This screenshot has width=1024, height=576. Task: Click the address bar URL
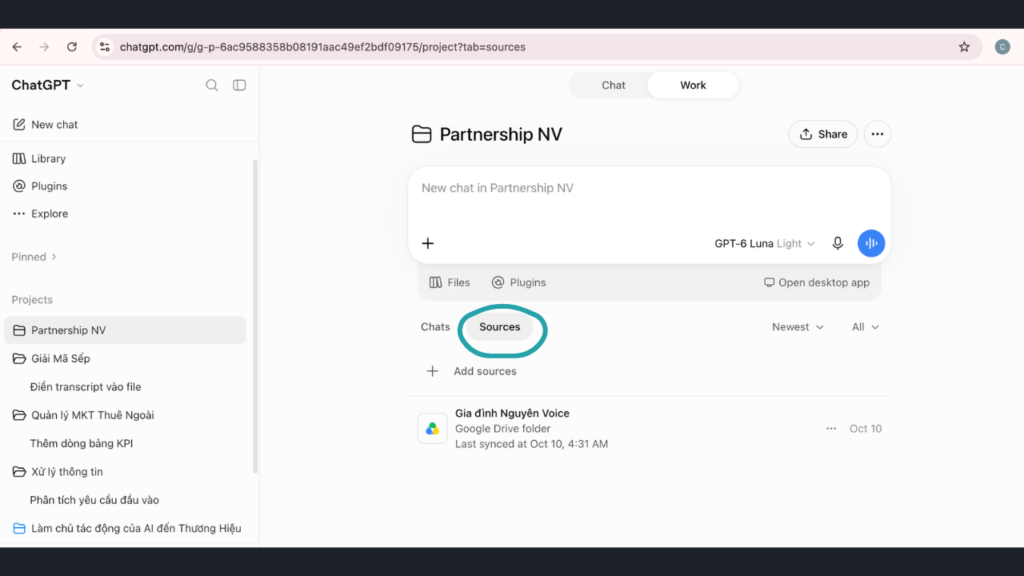(323, 47)
